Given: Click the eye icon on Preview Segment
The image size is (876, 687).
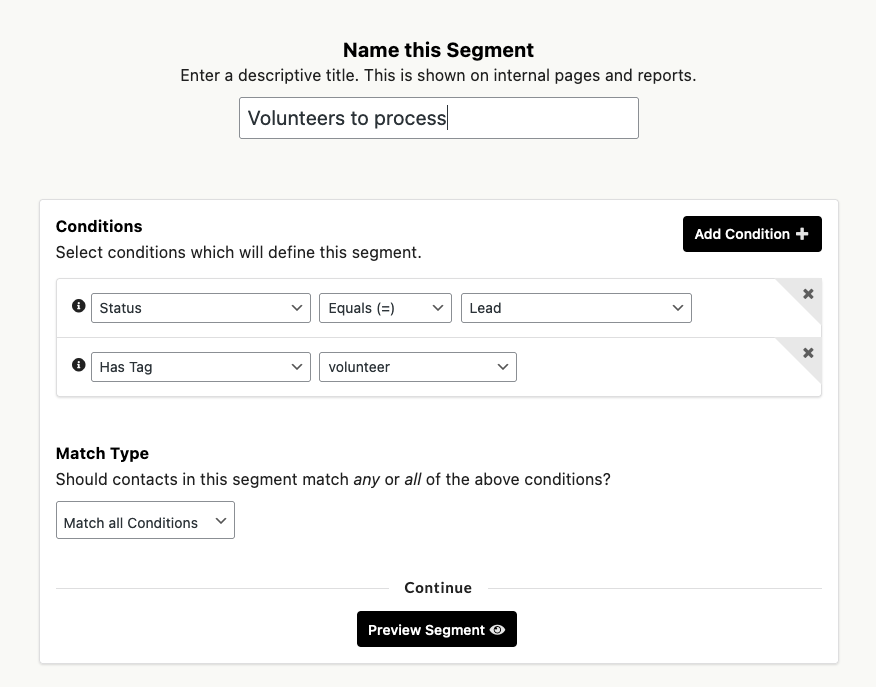Looking at the screenshot, I should (498, 630).
